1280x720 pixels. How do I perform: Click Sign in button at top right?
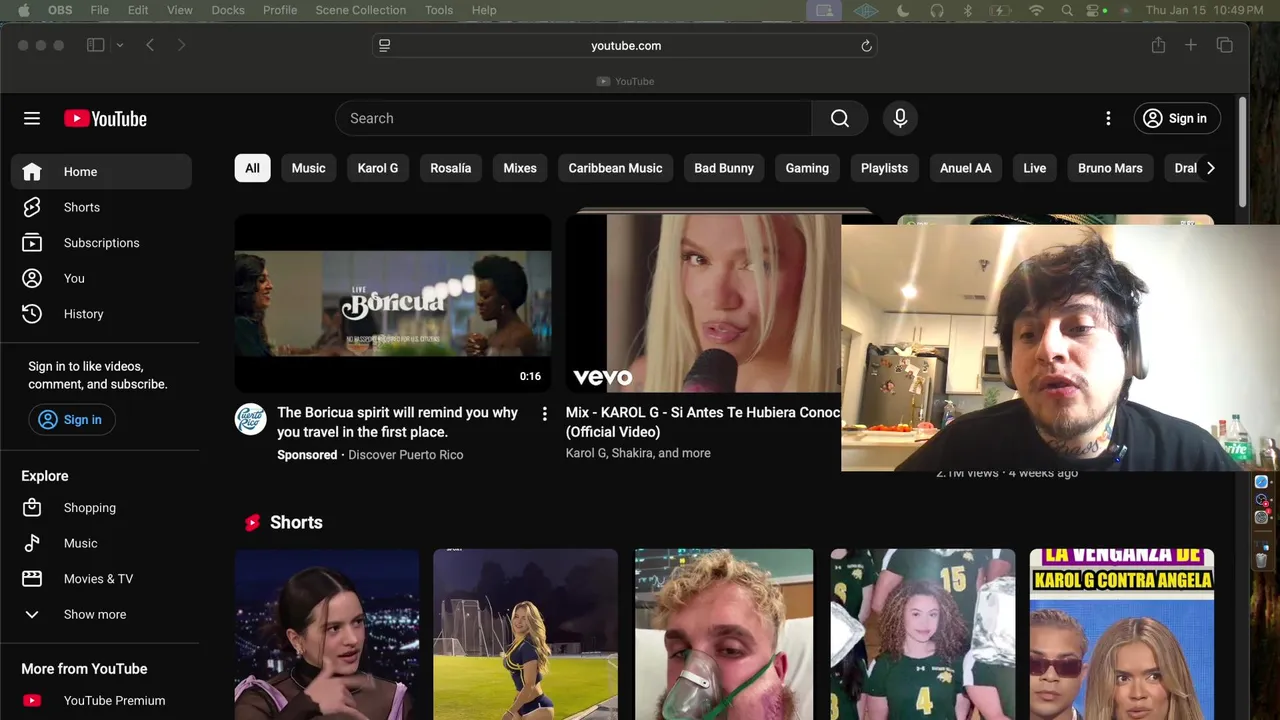point(1177,118)
